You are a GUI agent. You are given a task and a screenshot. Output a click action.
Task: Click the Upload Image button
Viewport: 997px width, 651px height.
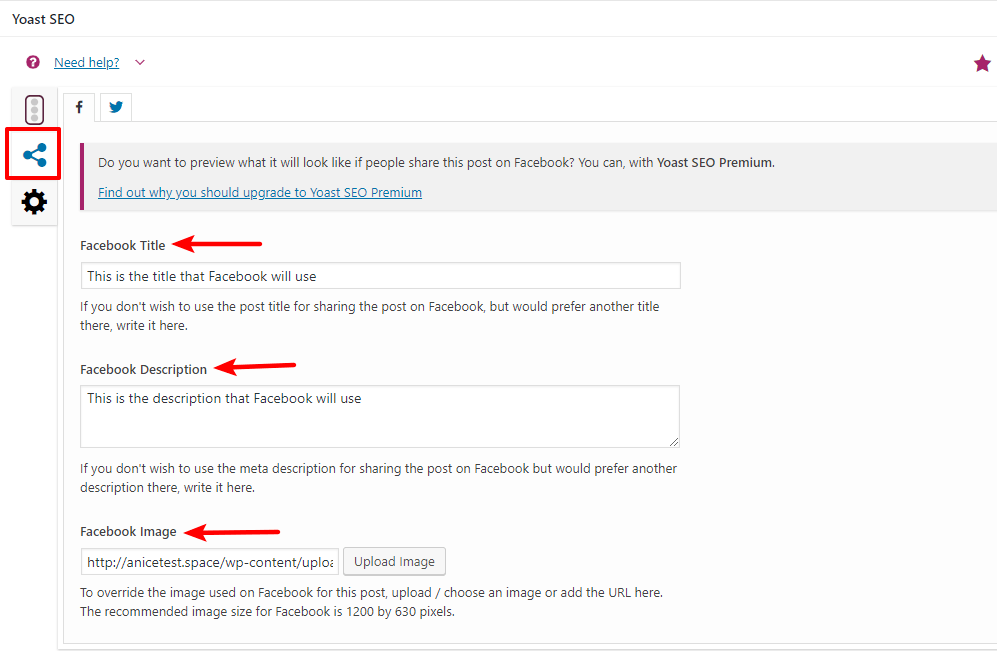394,561
